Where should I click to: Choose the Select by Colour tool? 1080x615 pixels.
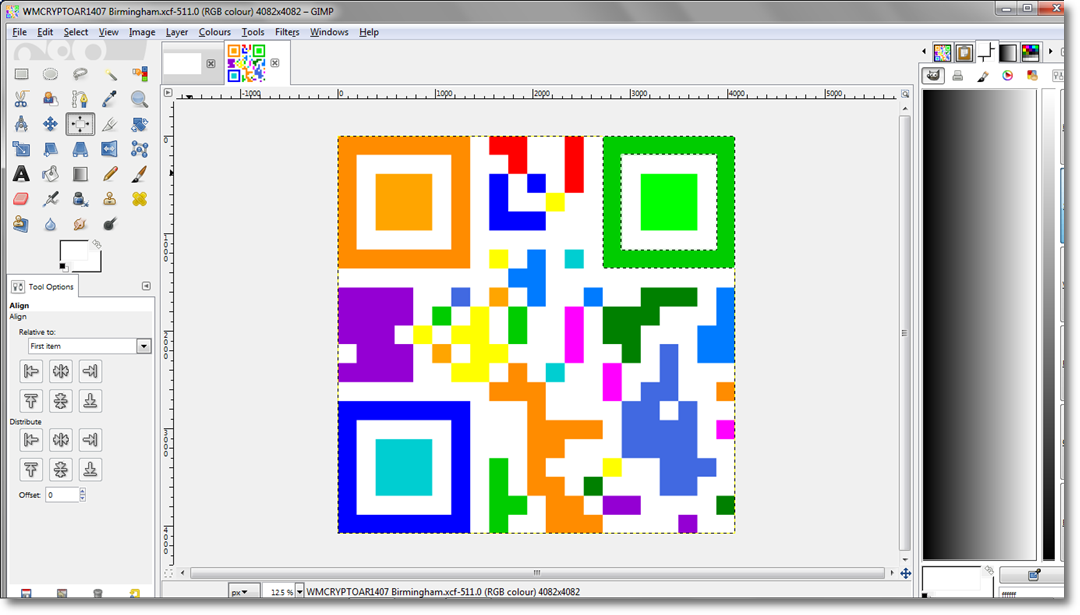[x=139, y=74]
